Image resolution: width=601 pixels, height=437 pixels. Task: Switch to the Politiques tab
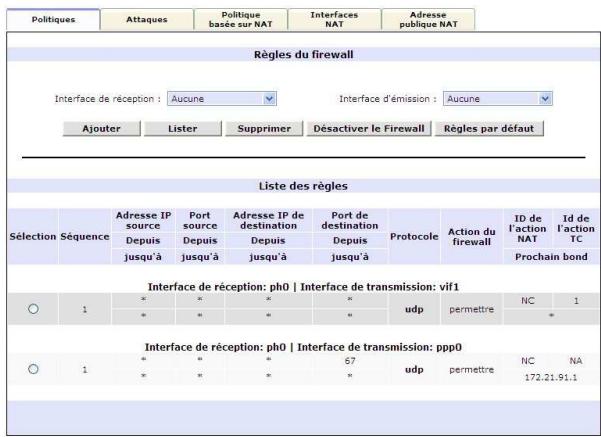(53, 20)
